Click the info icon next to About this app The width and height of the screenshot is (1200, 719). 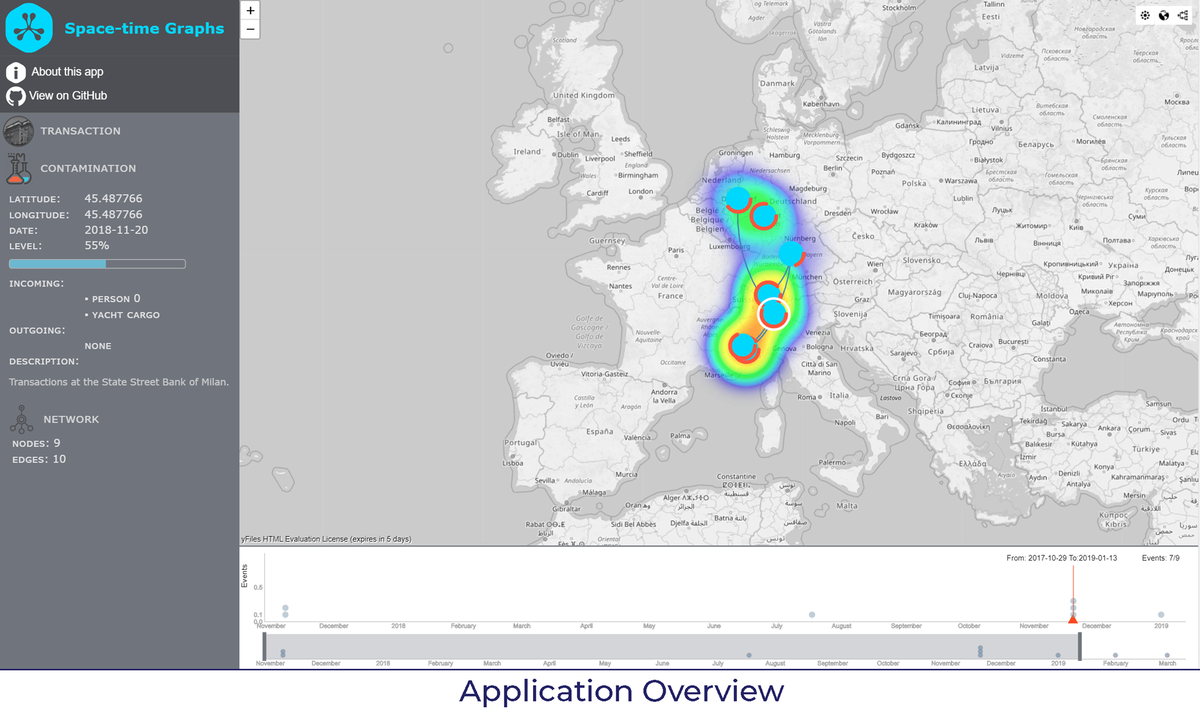14,72
